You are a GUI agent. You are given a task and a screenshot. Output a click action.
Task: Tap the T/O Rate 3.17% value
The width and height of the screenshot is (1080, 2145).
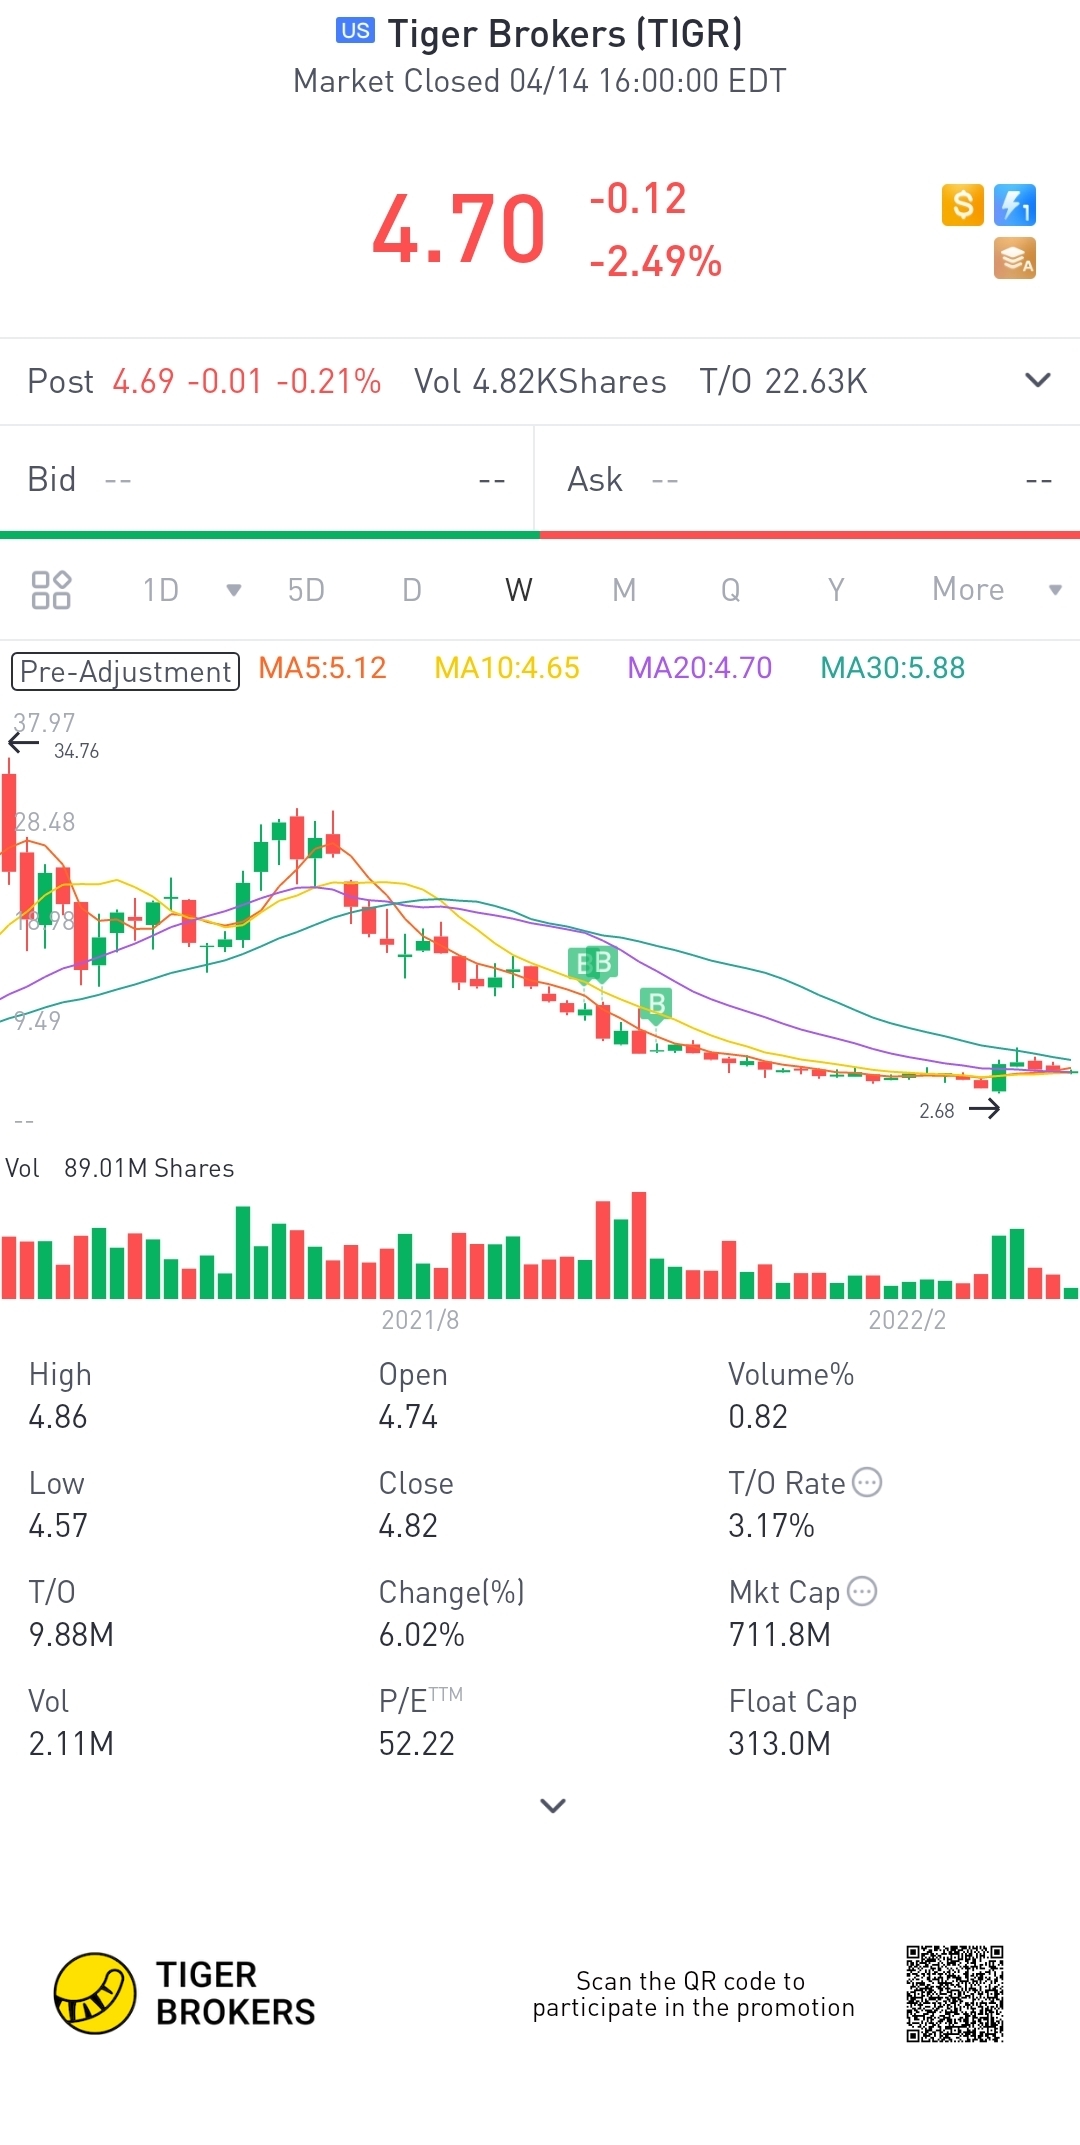(771, 1526)
